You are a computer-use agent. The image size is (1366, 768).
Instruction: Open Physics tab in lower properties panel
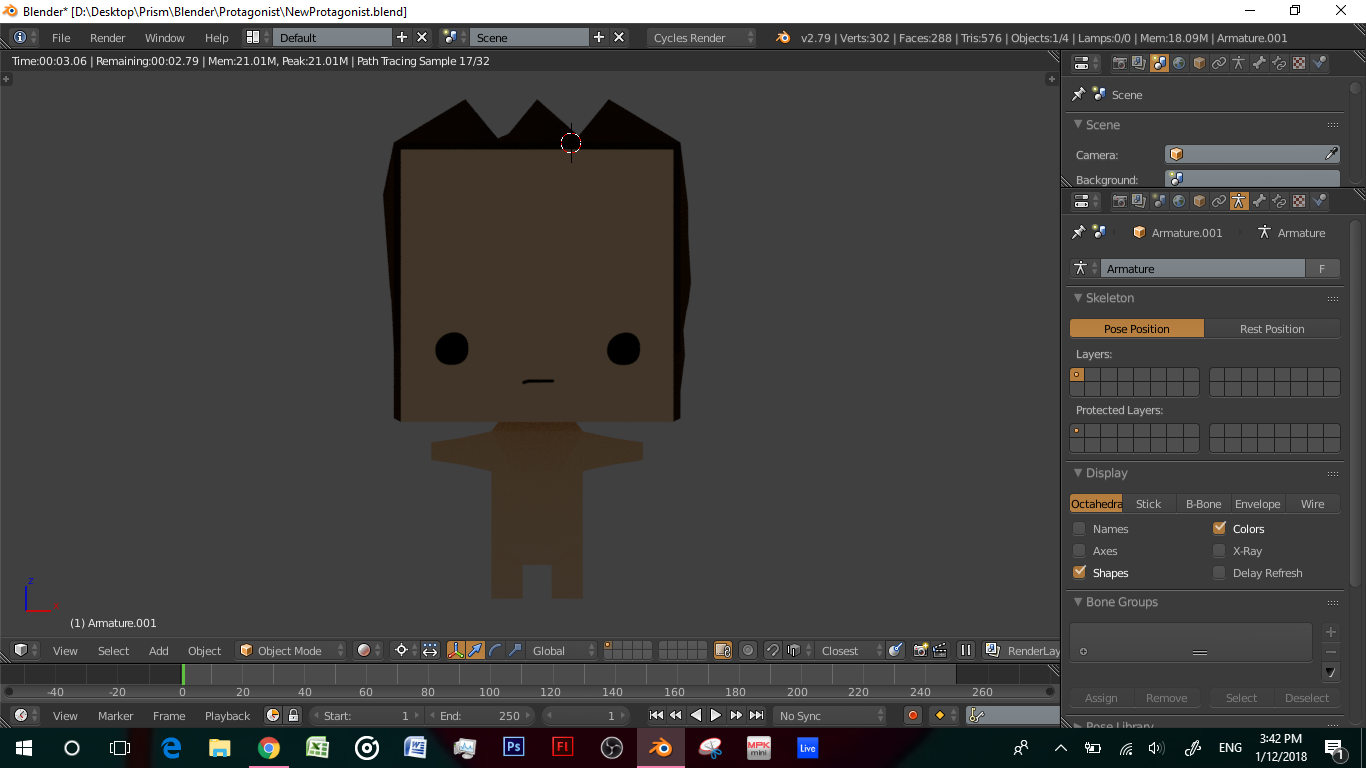coord(1319,201)
